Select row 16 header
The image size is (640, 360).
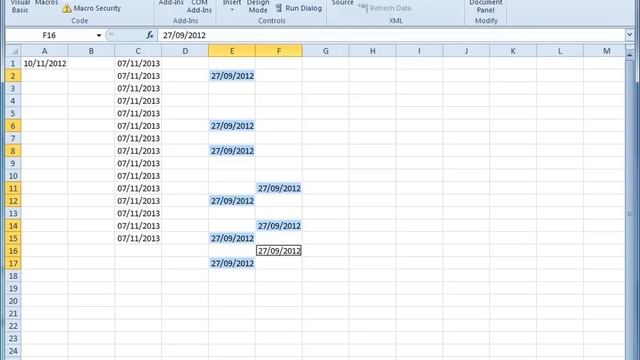pyautogui.click(x=13, y=251)
